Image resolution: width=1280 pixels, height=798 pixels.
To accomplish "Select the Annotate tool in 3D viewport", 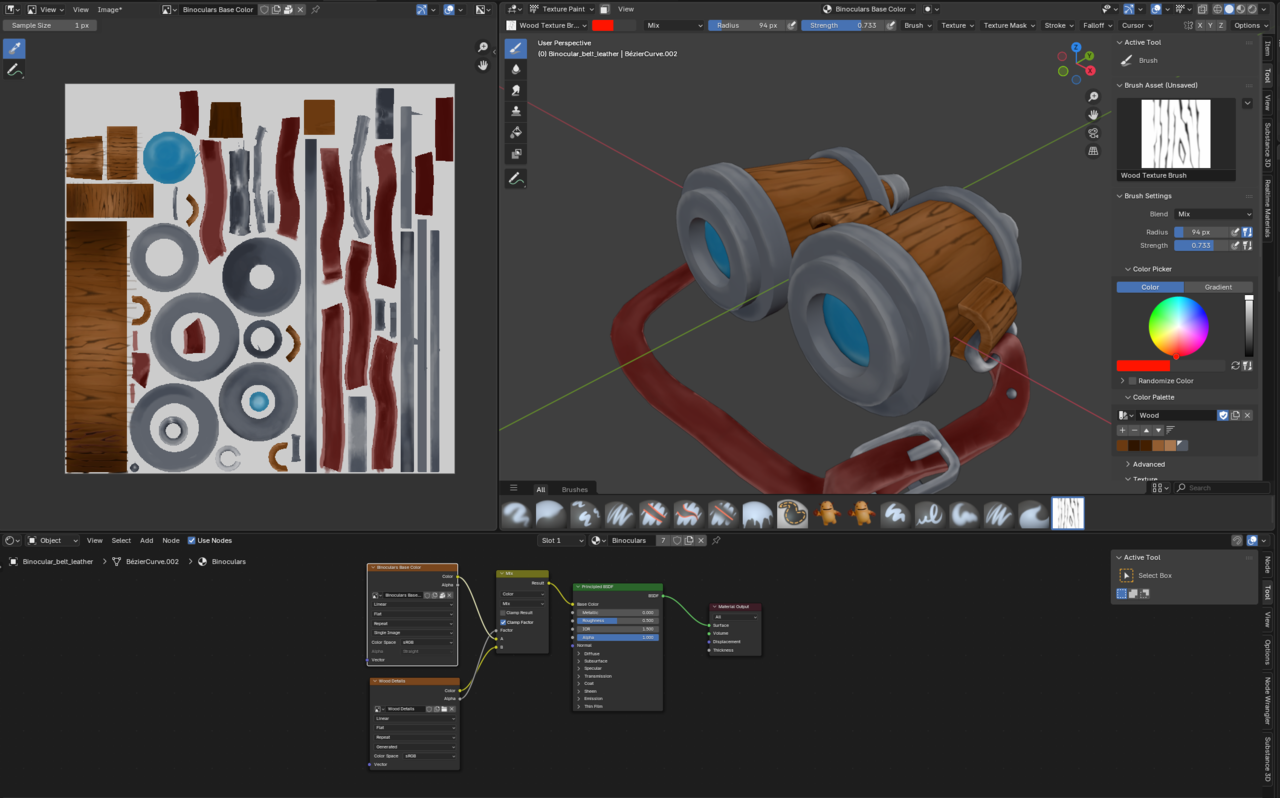I will coord(516,179).
